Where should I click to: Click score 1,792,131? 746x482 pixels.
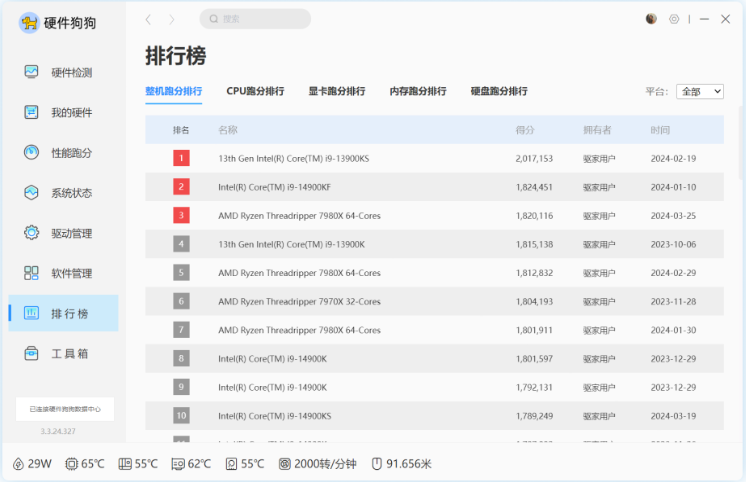(x=534, y=387)
